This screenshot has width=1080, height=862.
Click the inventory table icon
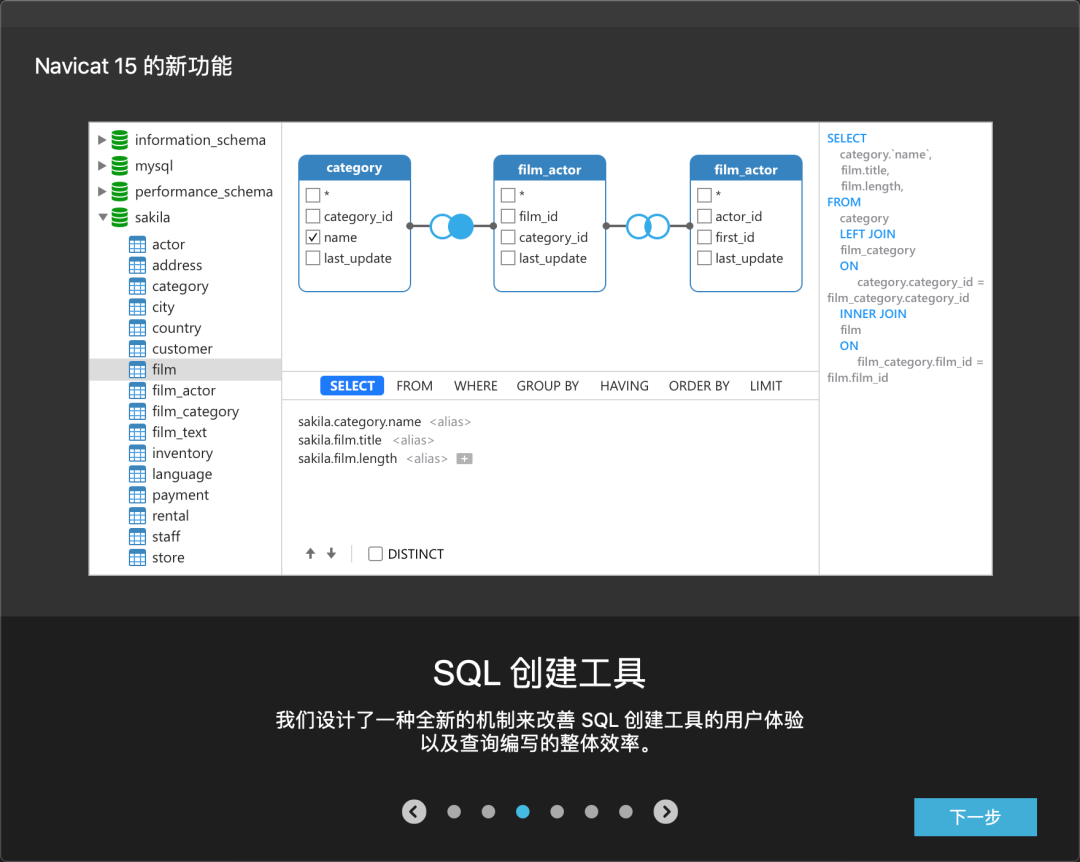(138, 453)
